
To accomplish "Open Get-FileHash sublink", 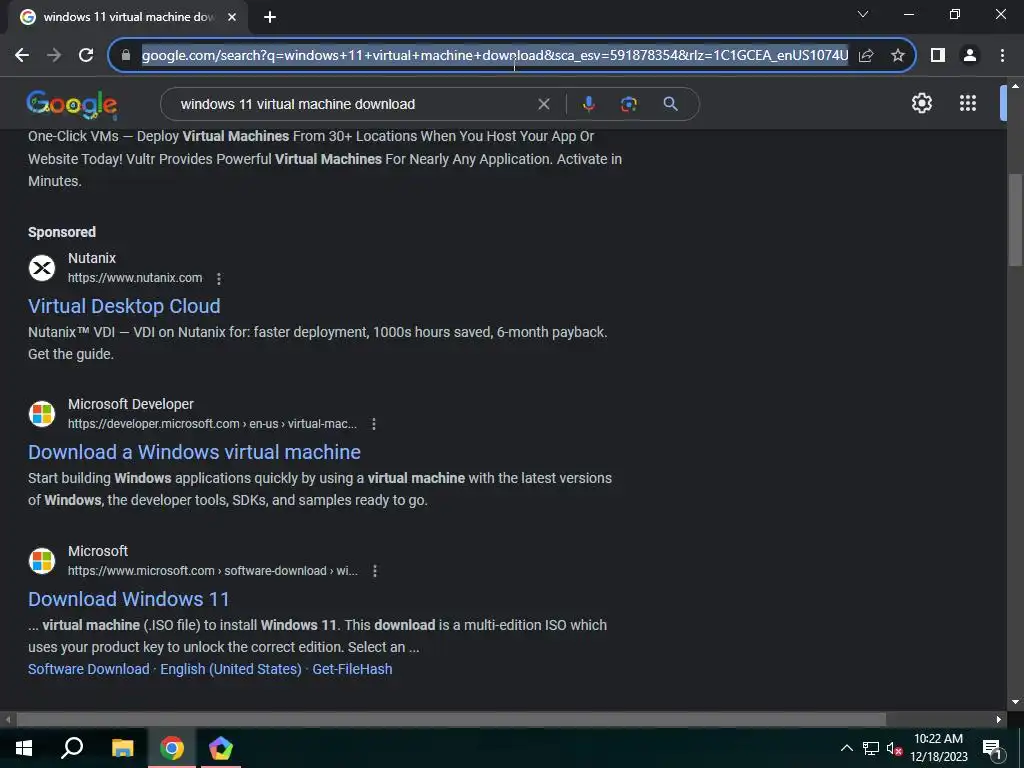I will coord(352,669).
